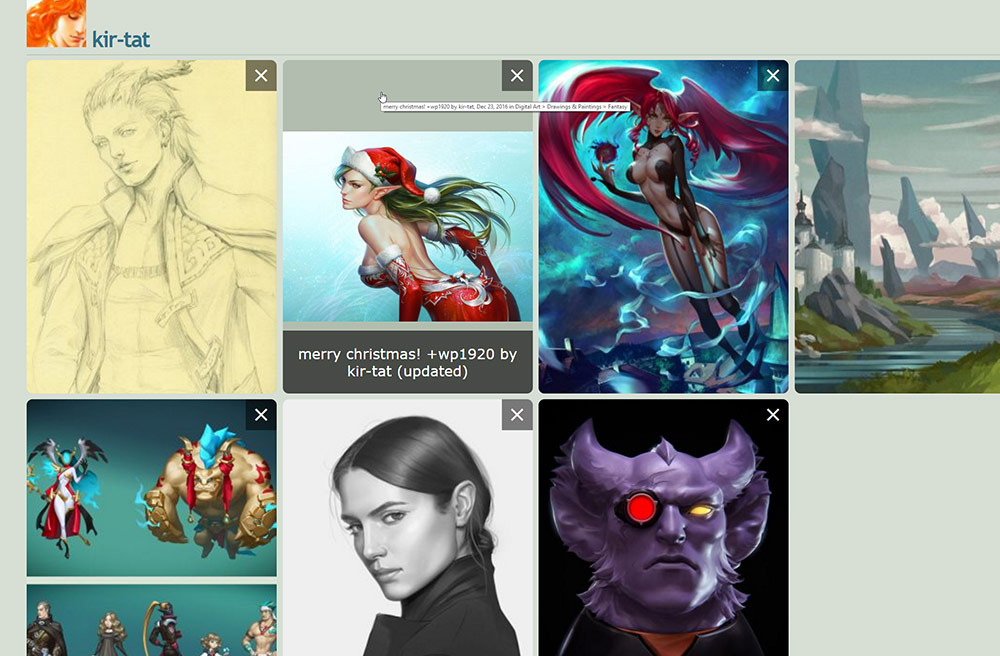Open the kir-tat profile link
Image resolution: width=1000 pixels, height=656 pixels.
(121, 39)
